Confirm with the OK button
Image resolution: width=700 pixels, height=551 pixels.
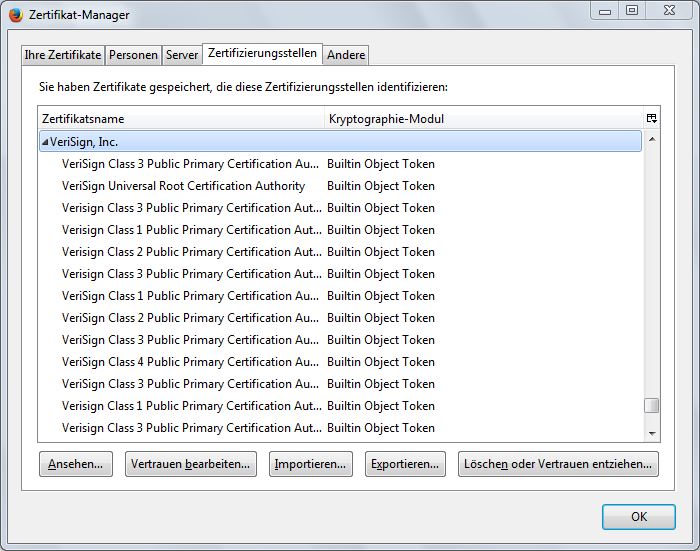click(639, 517)
